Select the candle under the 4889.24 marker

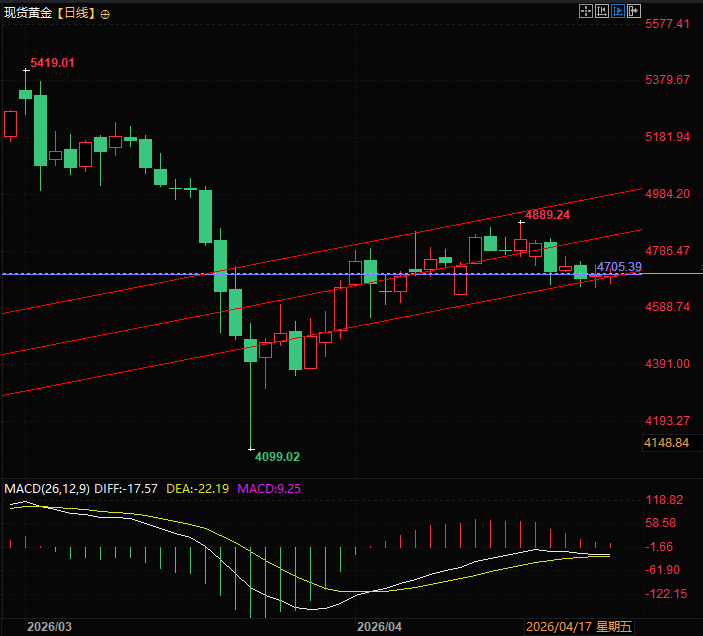pyautogui.click(x=521, y=245)
